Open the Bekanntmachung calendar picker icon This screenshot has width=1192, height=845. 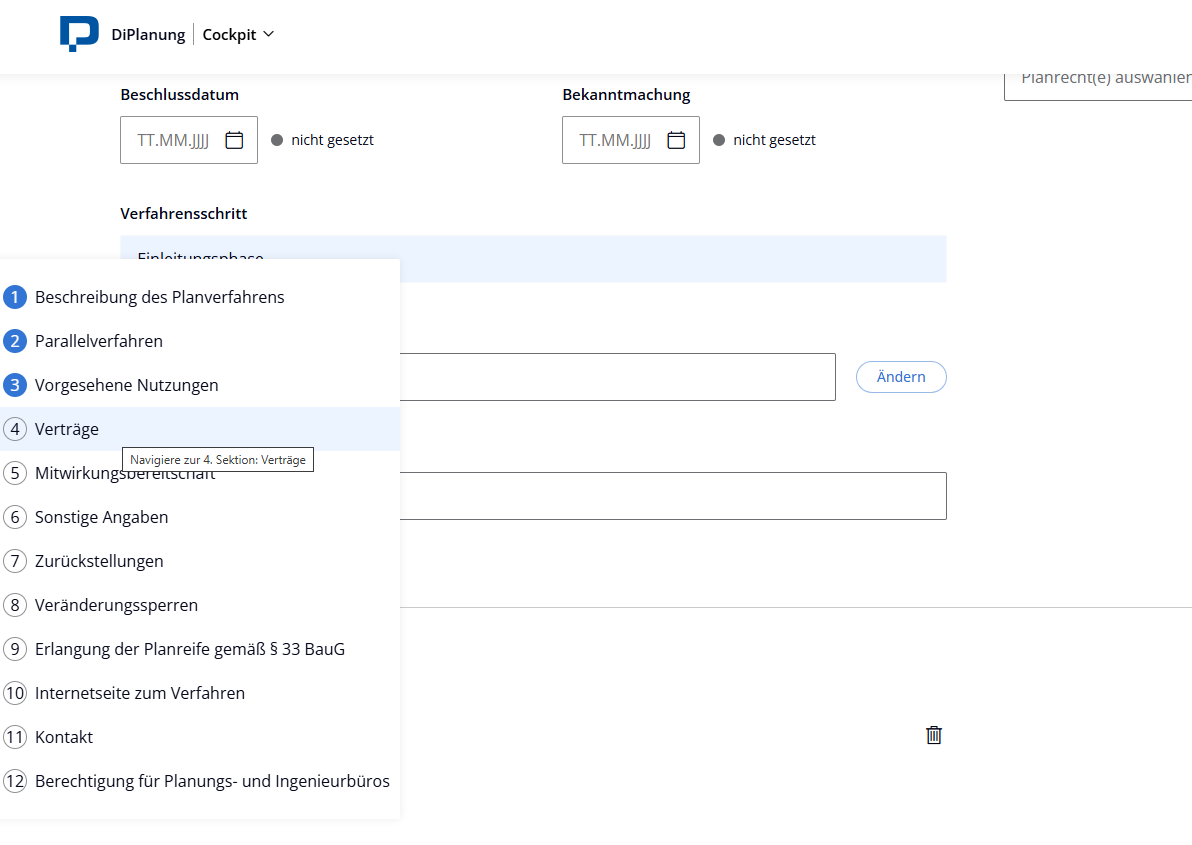(676, 140)
